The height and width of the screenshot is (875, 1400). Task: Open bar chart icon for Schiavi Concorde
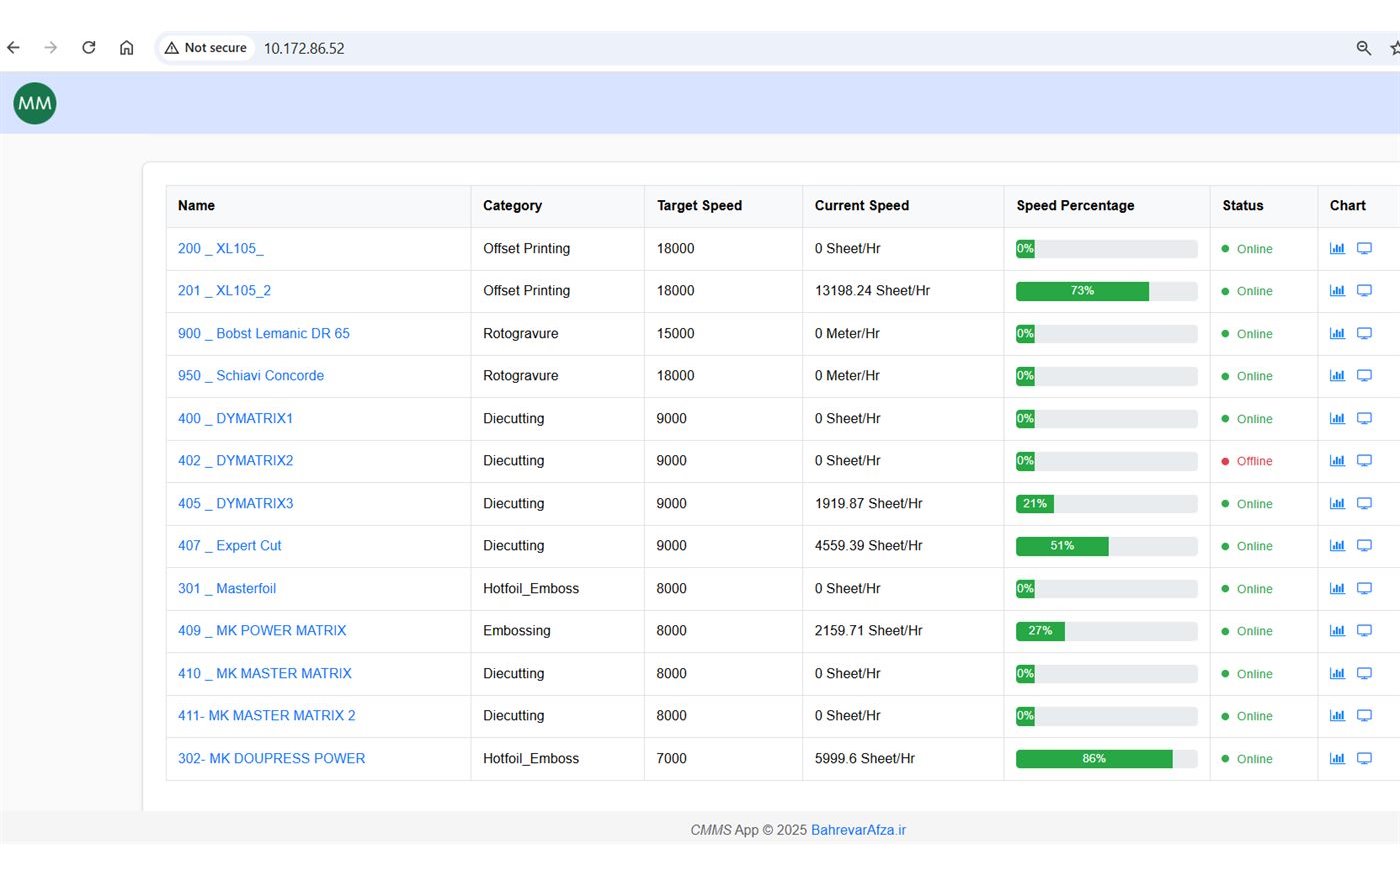coord(1337,376)
